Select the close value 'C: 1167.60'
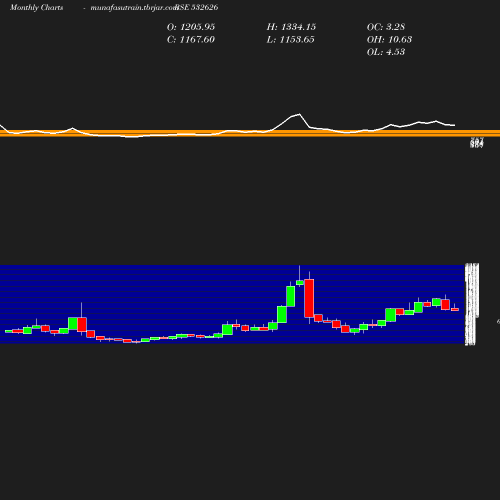 191,40
